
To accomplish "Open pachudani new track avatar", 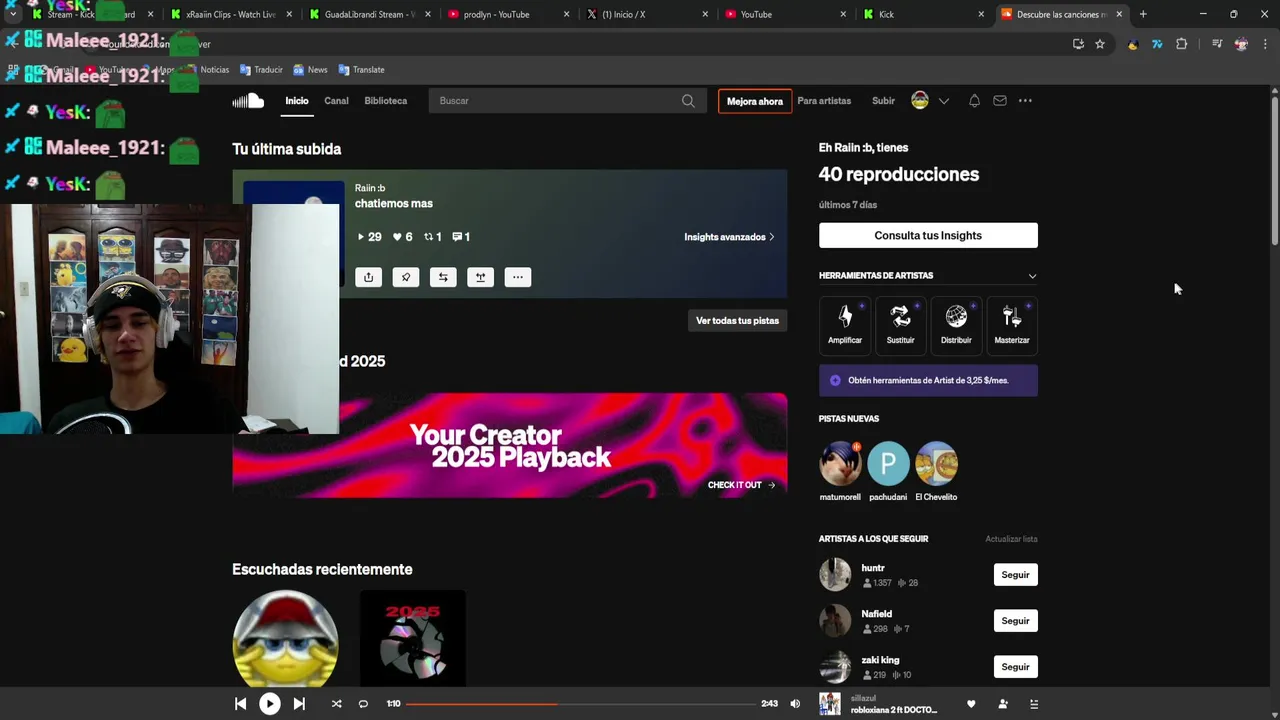I will tap(888, 464).
